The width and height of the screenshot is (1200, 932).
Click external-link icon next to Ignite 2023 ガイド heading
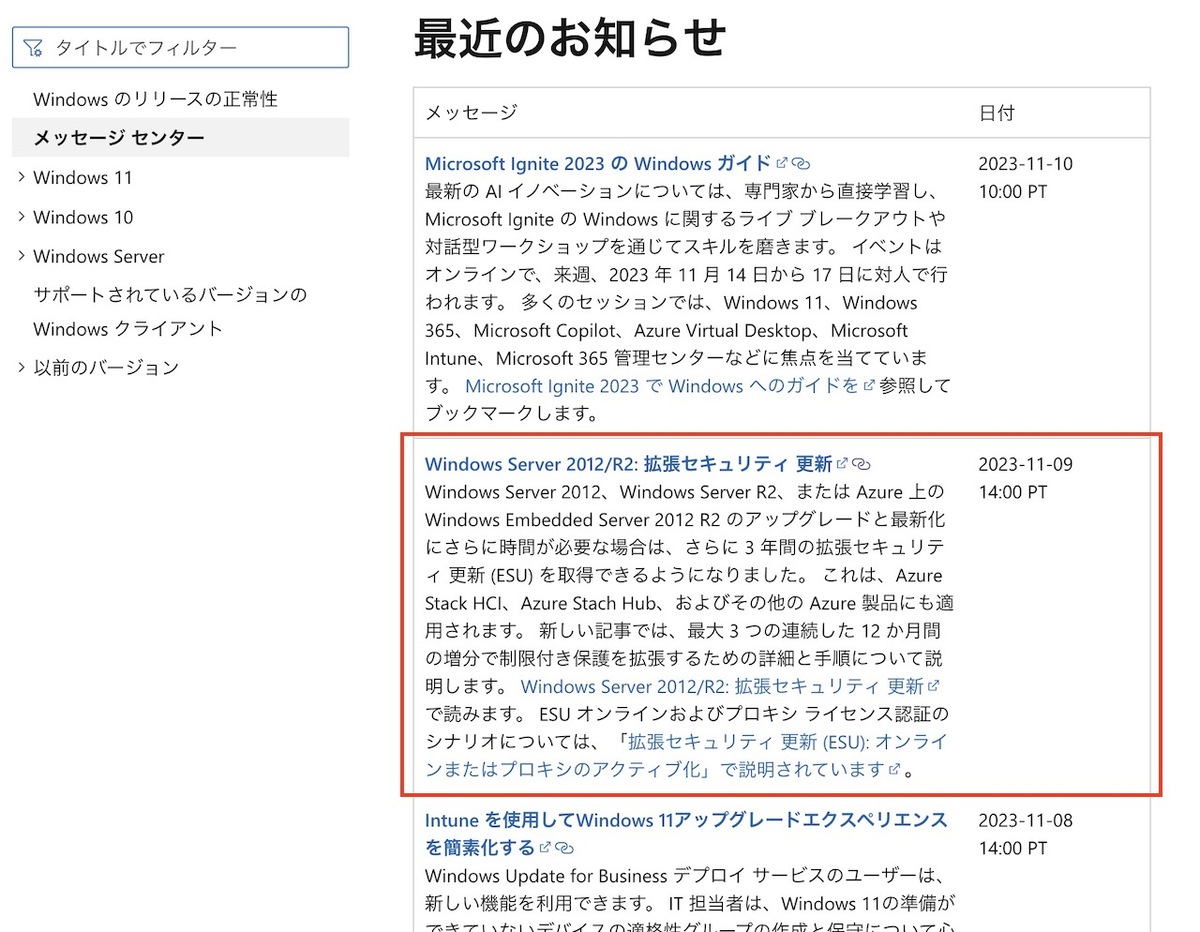pos(782,162)
